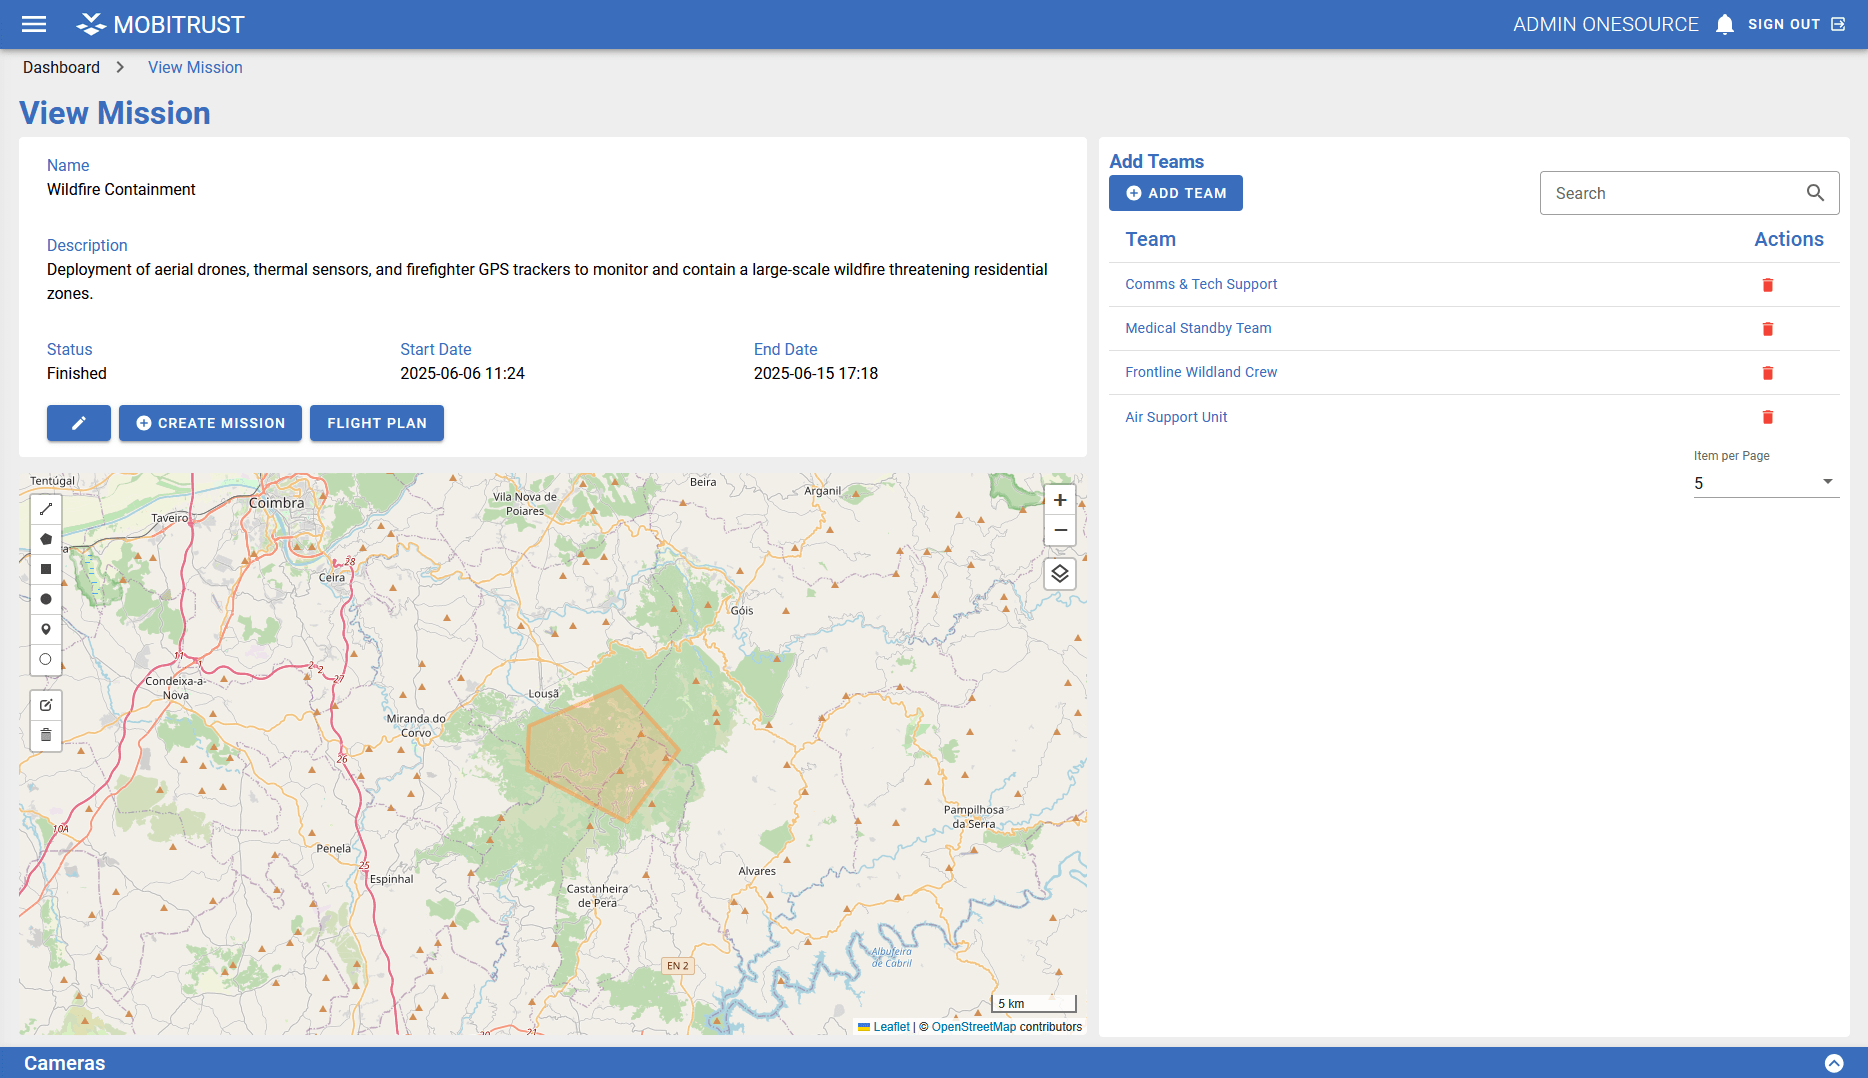Click the team Search input field
Image resolution: width=1868 pixels, height=1078 pixels.
[1675, 193]
